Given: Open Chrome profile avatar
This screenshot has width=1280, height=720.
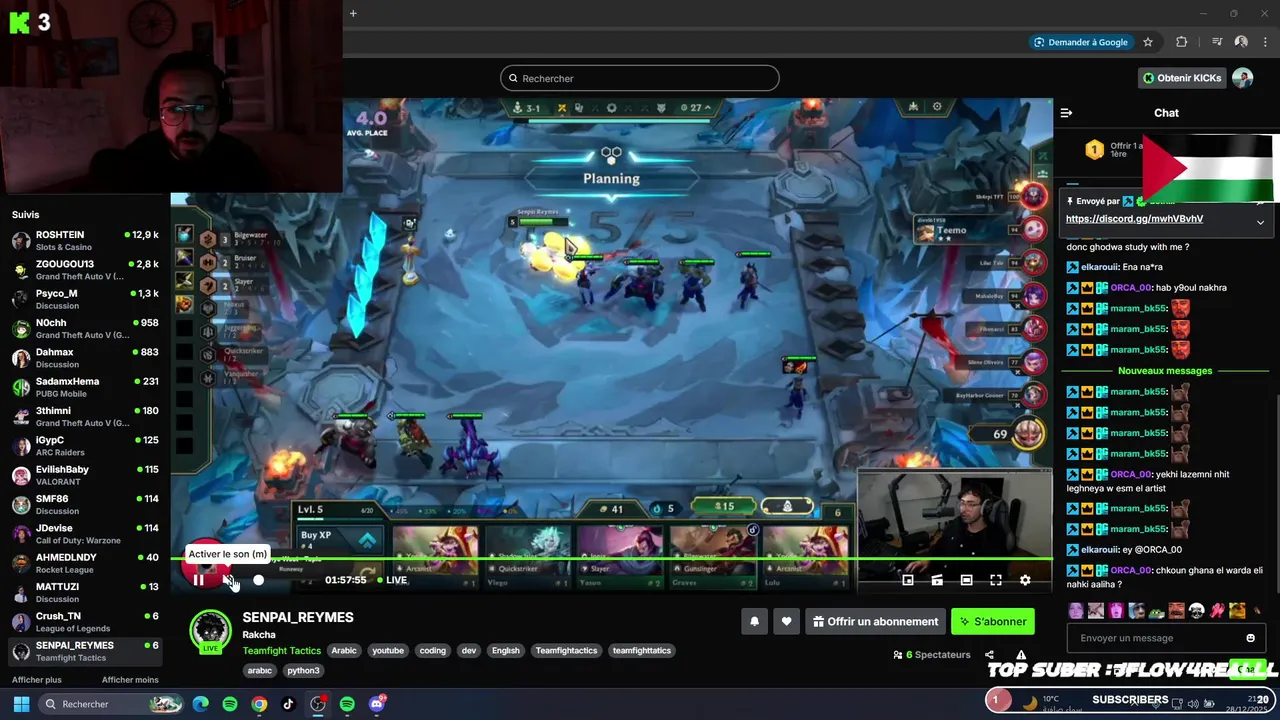Looking at the screenshot, I should tap(1241, 42).
